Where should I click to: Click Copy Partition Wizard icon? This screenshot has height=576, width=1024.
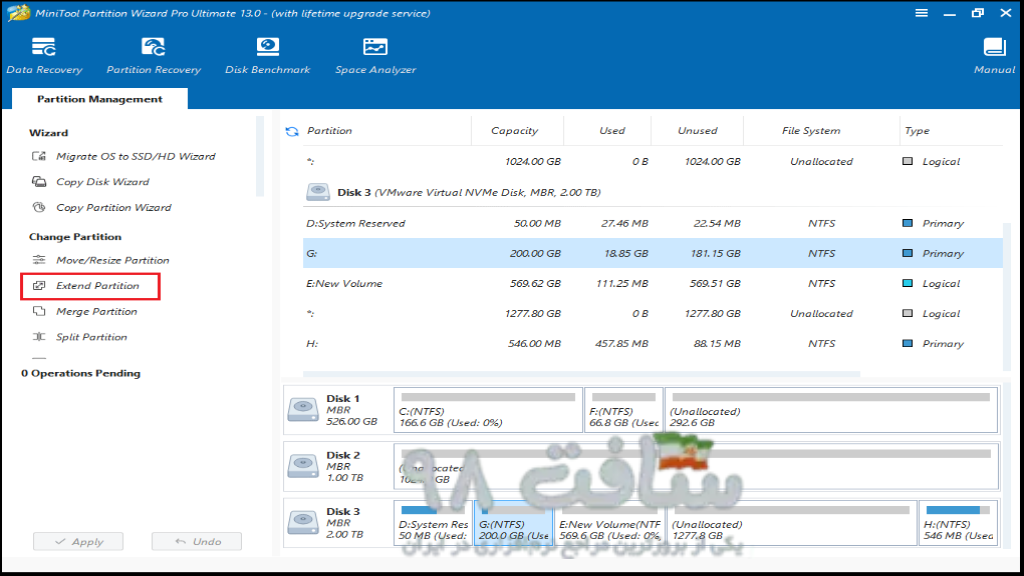[39, 207]
